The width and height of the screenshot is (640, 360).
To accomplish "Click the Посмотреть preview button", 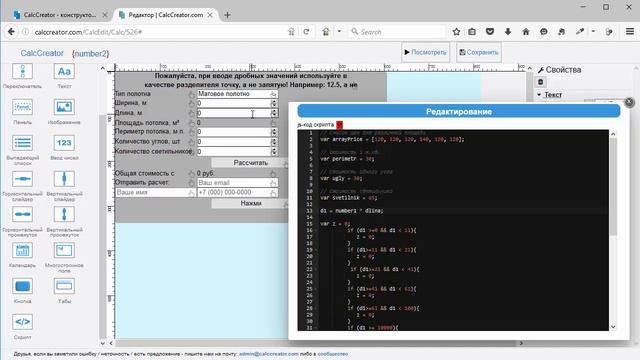I will tap(425, 52).
